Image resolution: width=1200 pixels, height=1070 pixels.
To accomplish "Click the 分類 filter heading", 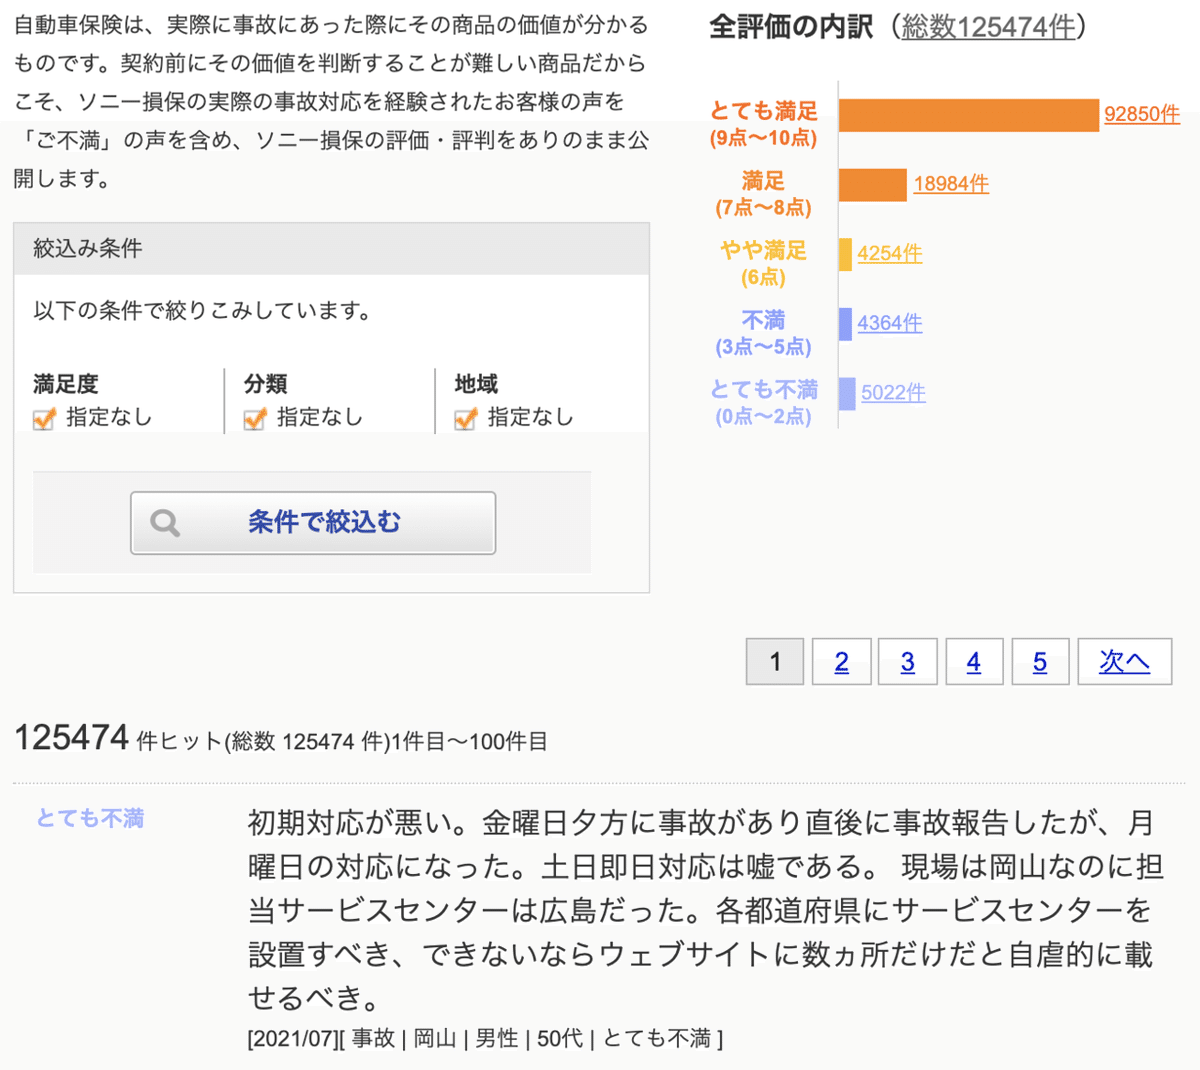I will pyautogui.click(x=266, y=384).
